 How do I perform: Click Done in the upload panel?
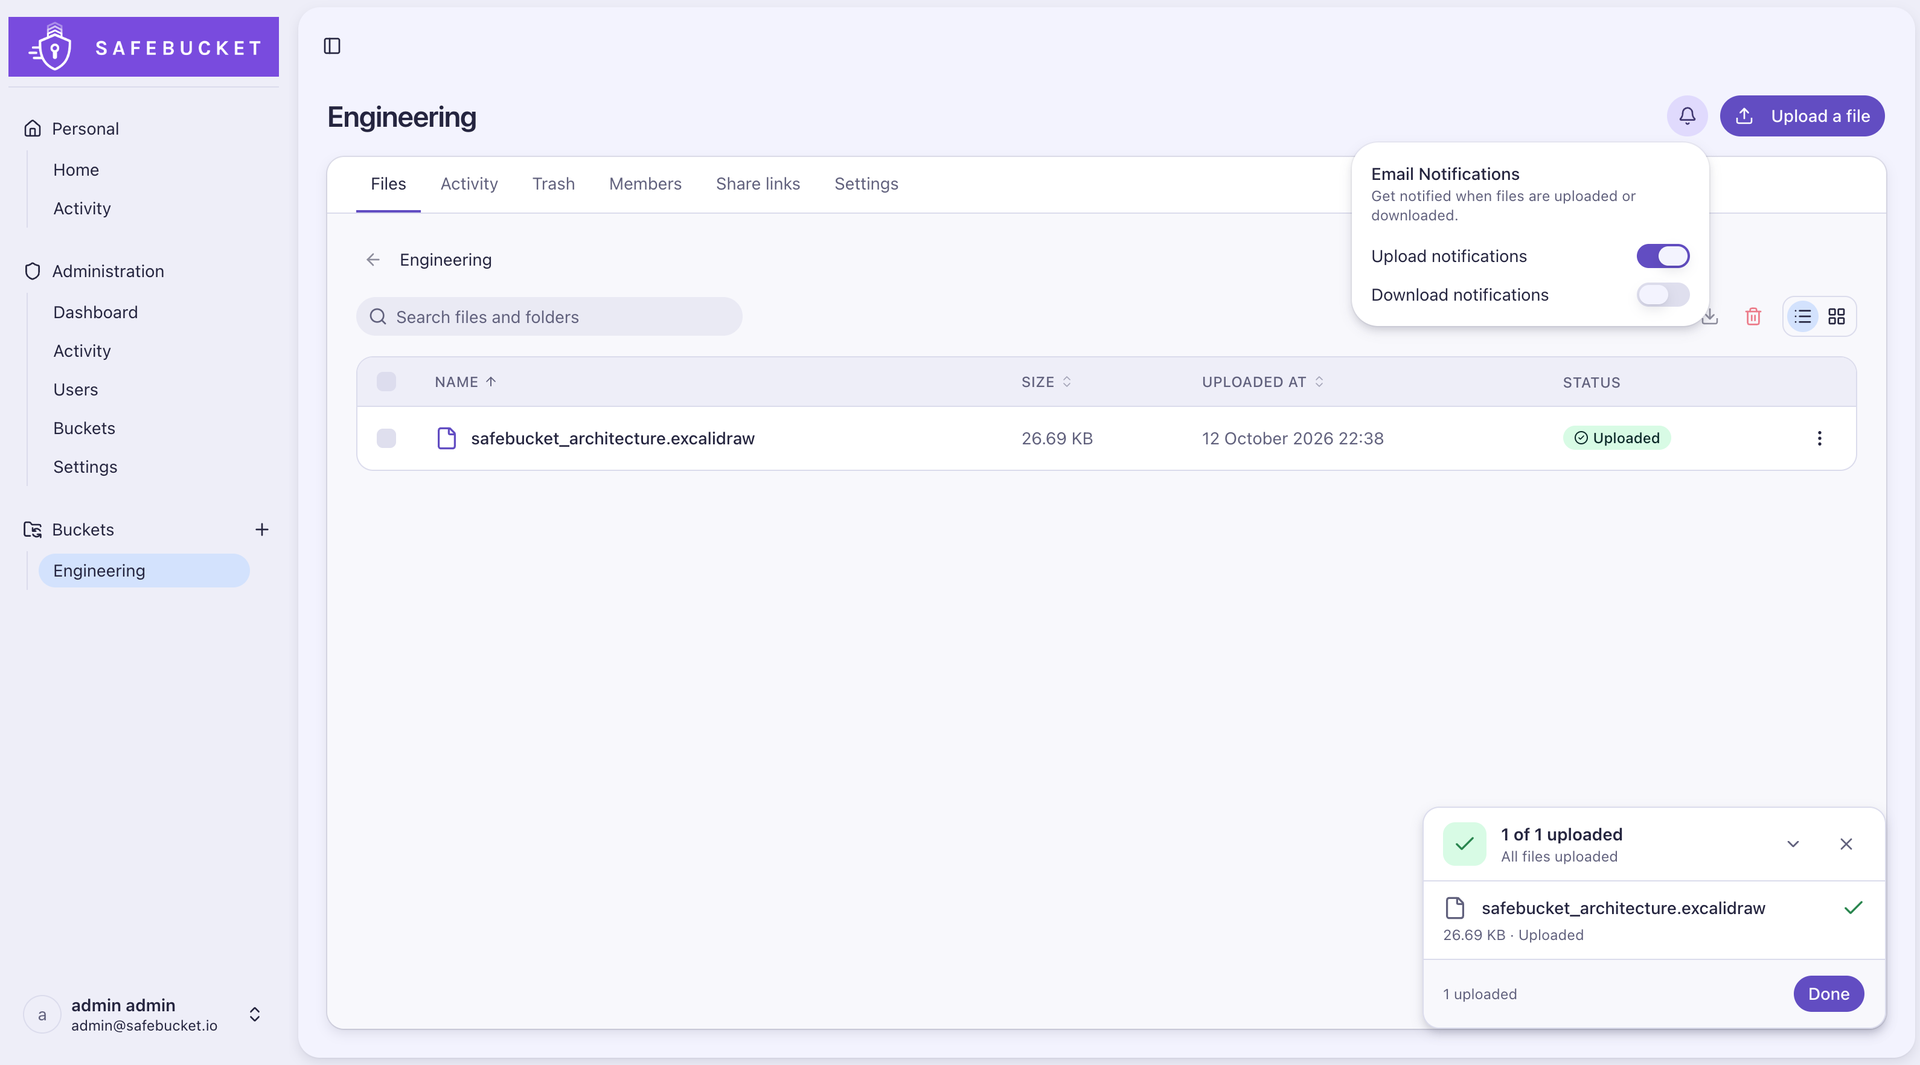pos(1829,994)
